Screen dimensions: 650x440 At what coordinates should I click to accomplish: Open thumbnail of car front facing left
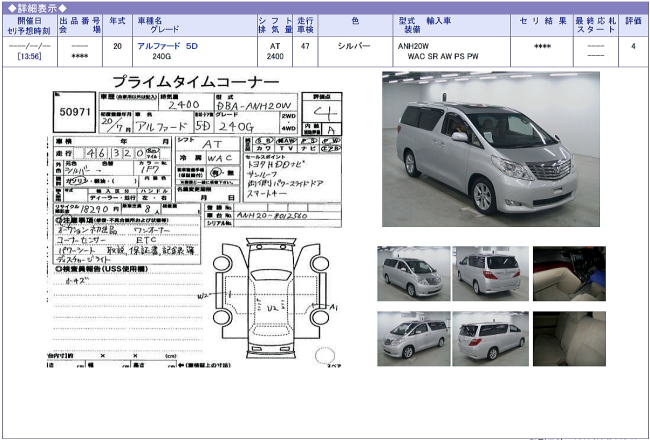(413, 338)
